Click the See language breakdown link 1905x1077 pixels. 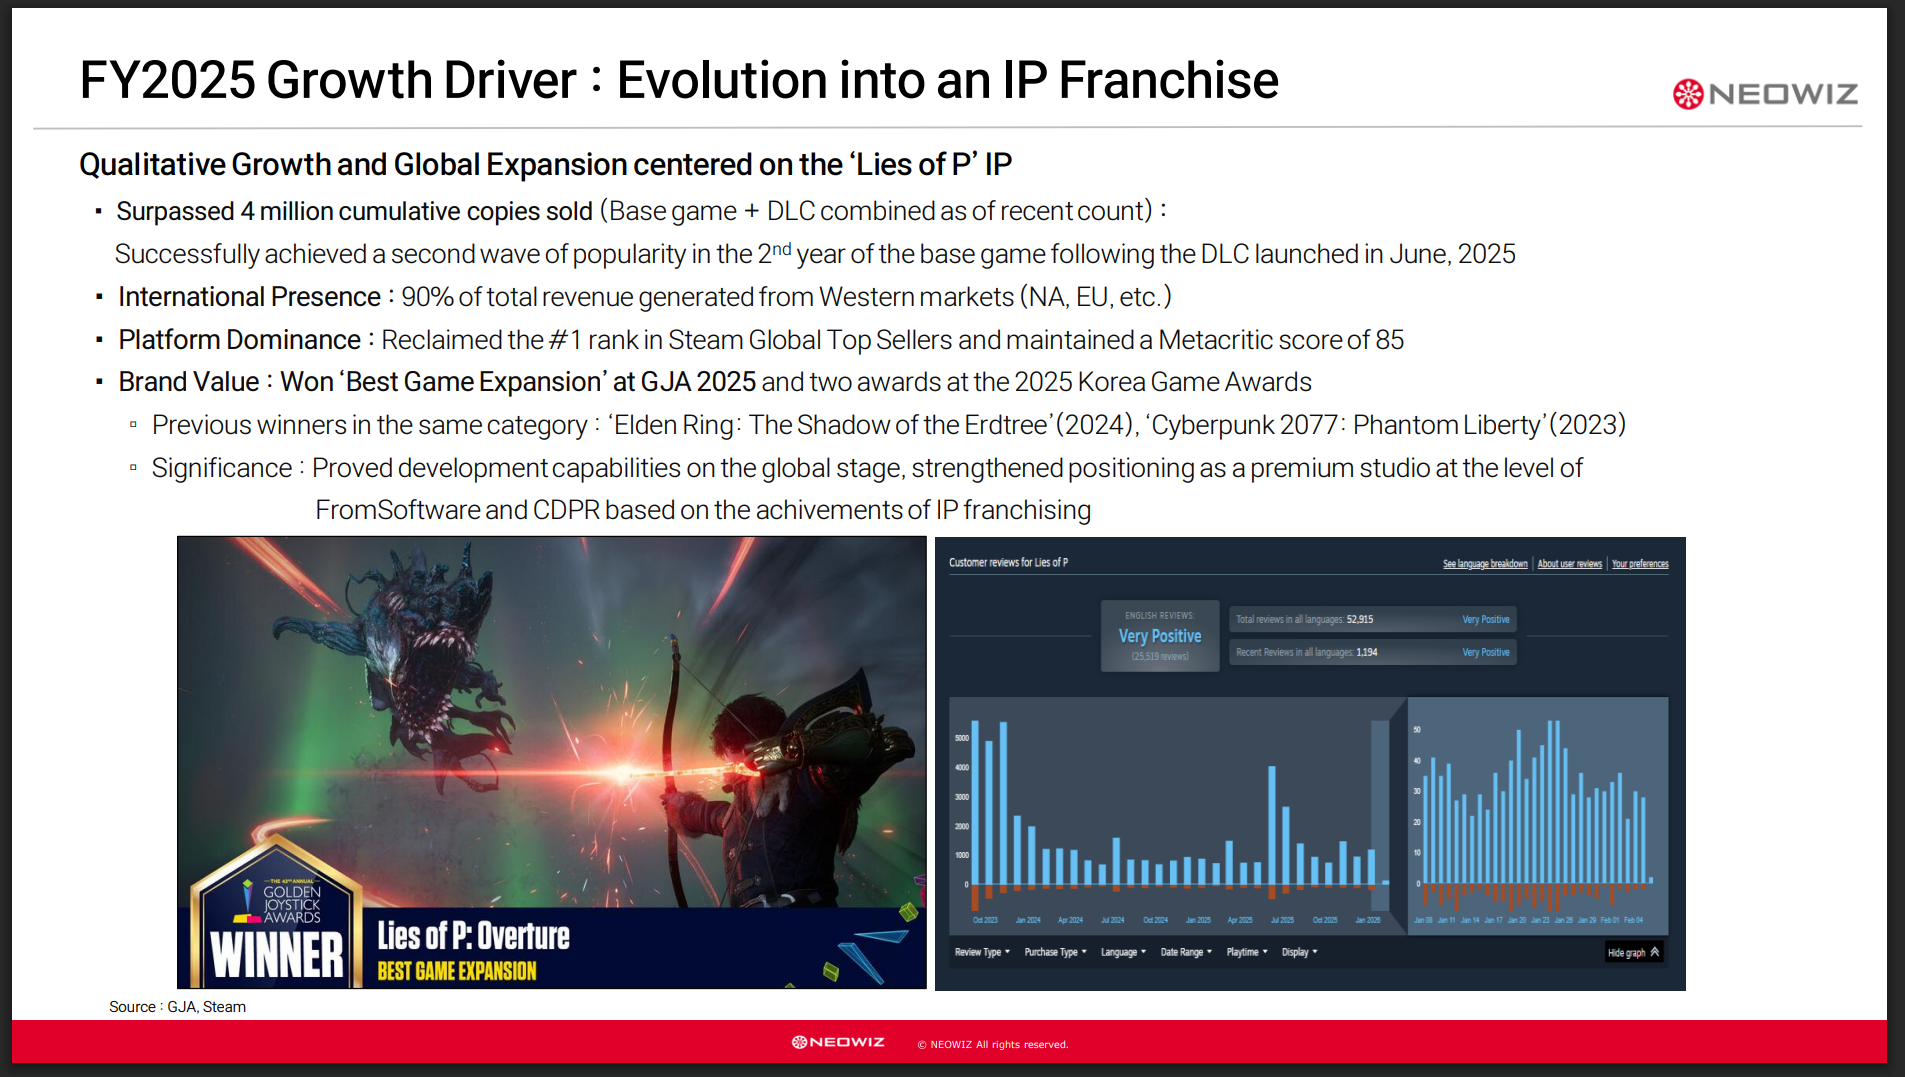pyautogui.click(x=1484, y=564)
